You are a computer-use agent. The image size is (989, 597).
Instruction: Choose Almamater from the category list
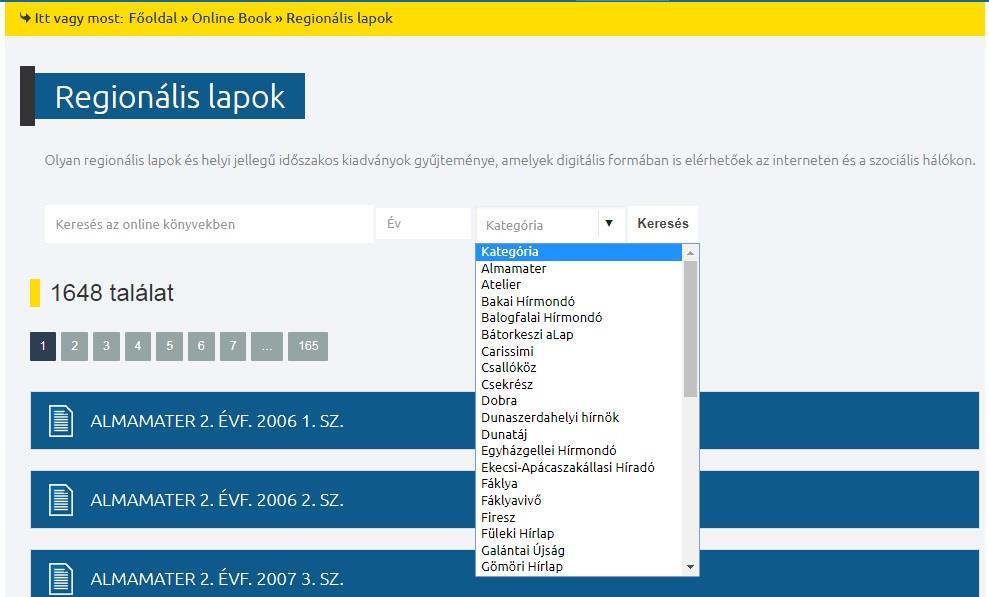pyautogui.click(x=579, y=269)
